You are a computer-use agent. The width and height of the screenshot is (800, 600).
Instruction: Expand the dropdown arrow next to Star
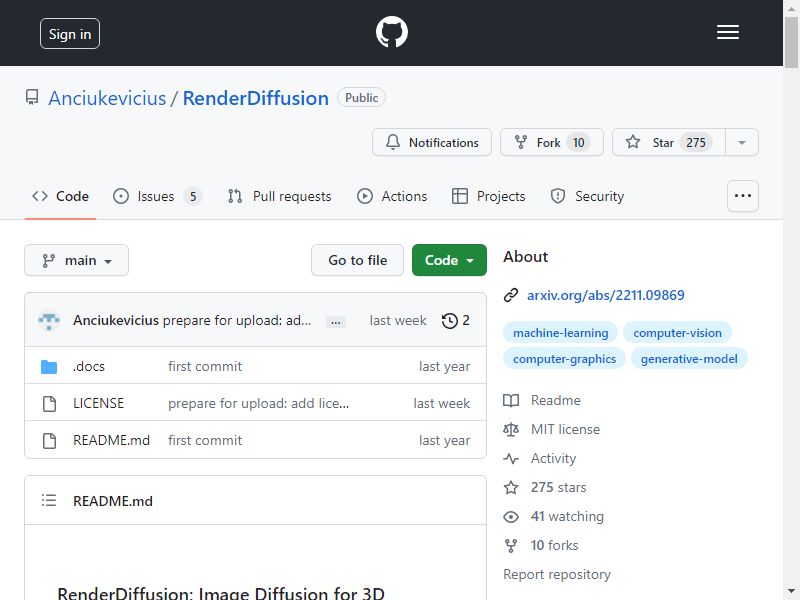point(742,142)
